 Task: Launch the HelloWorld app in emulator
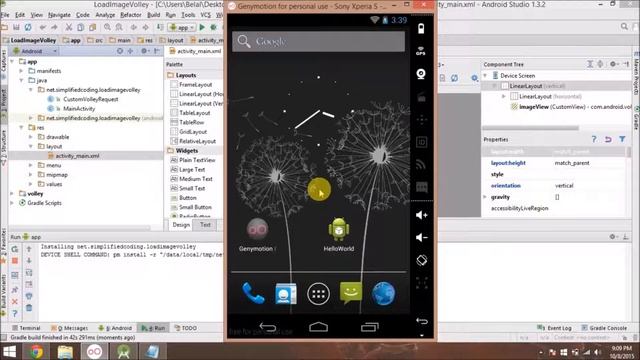pyautogui.click(x=339, y=234)
